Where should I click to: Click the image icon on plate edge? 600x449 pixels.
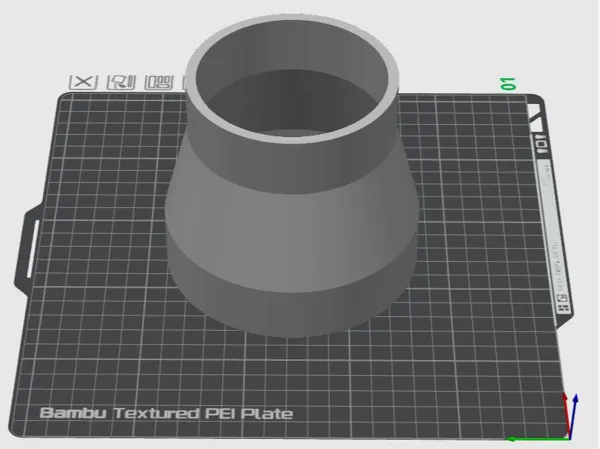point(561,299)
